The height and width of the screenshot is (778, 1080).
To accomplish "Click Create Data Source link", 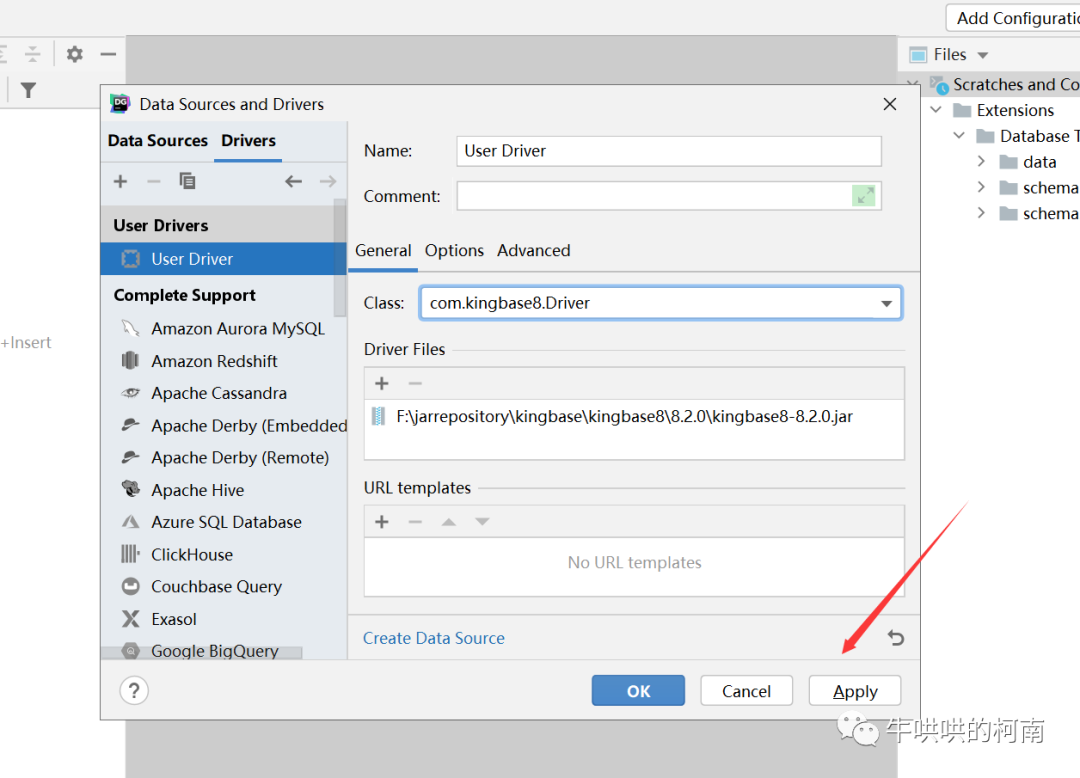I will 434,638.
